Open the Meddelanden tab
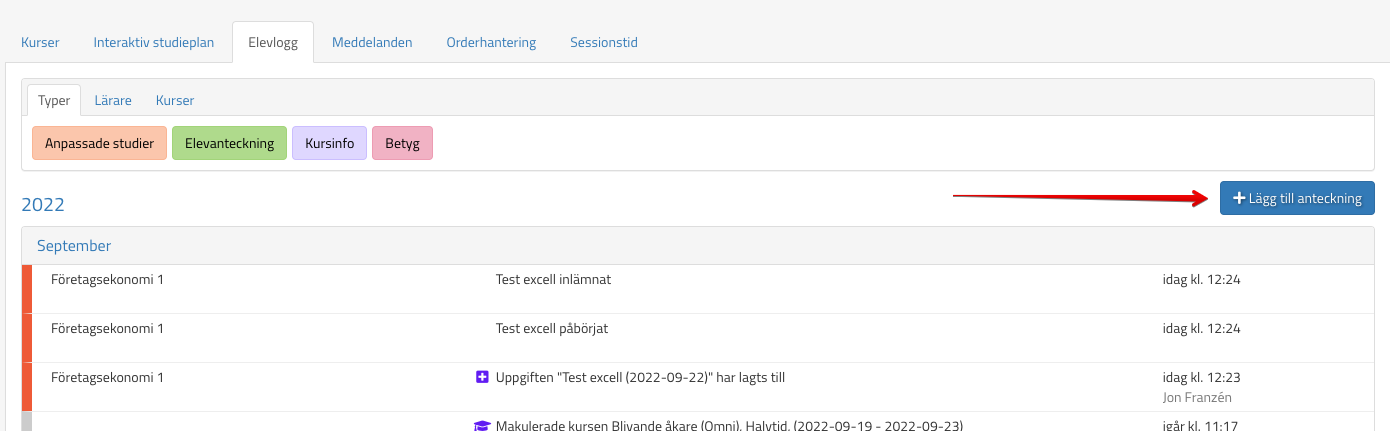The height and width of the screenshot is (431, 1390). tap(372, 43)
